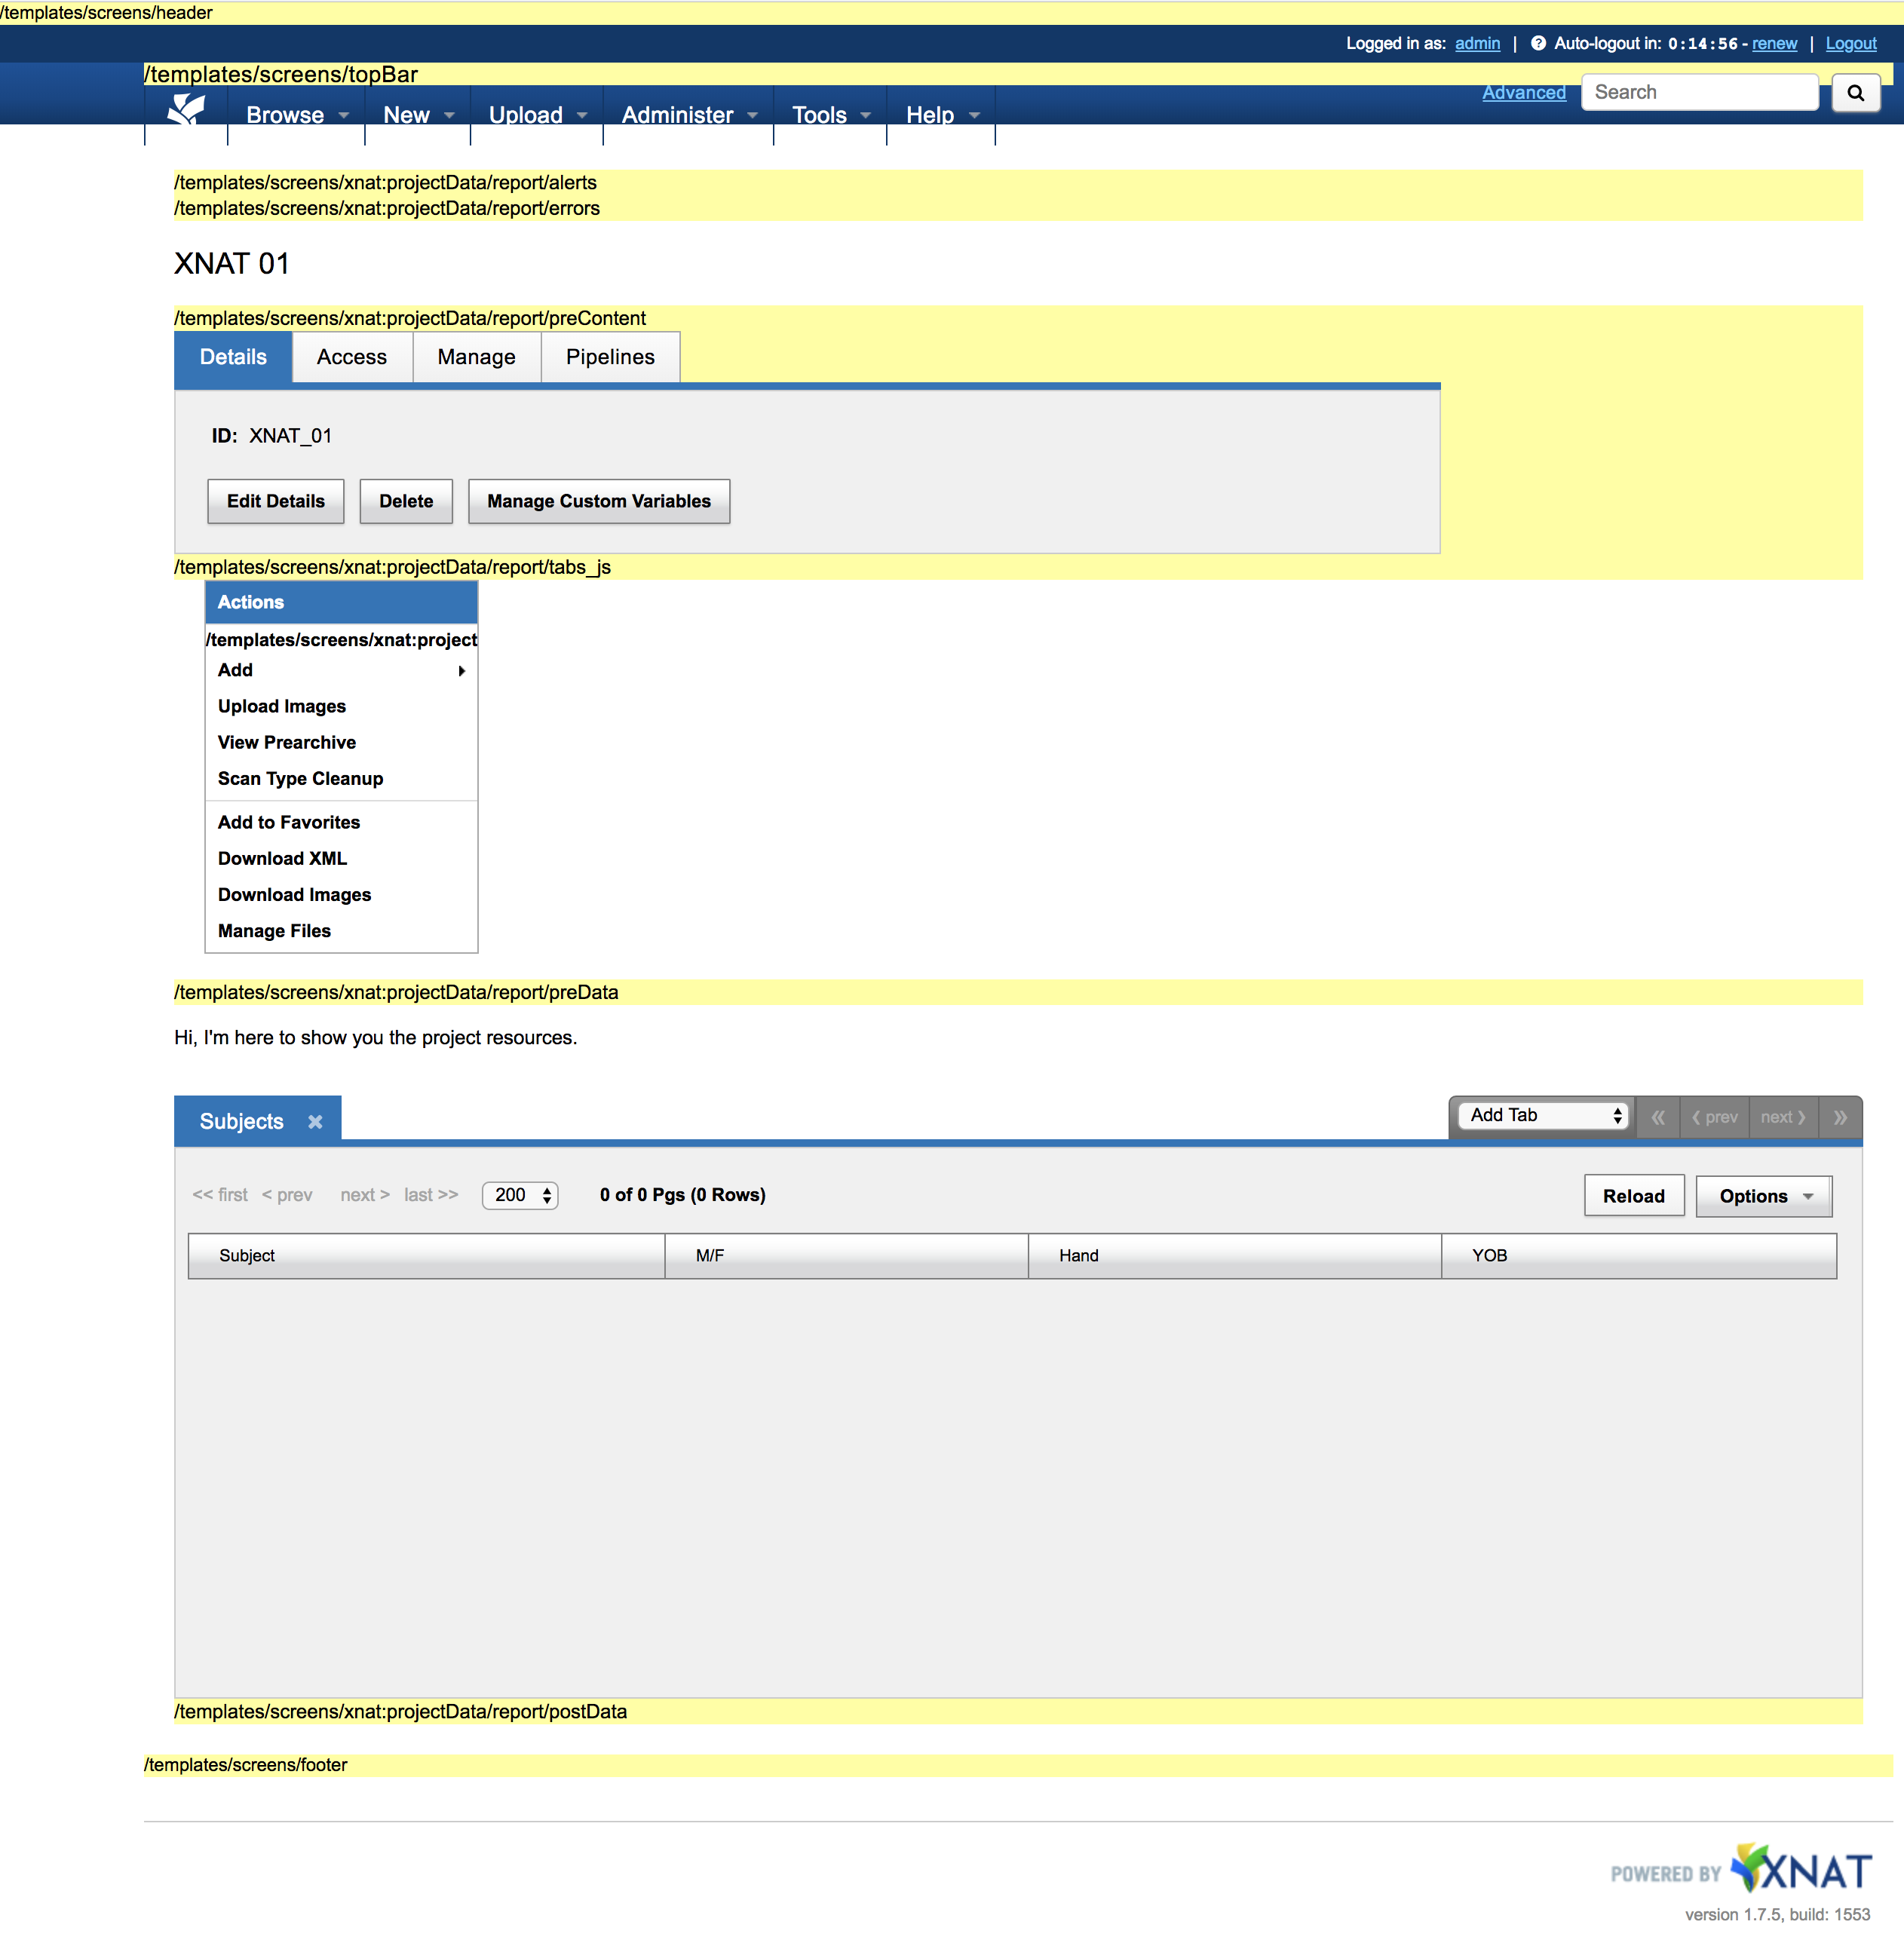Image resolution: width=1904 pixels, height=1946 pixels.
Task: Open the Options dropdown button
Action: tap(1763, 1196)
